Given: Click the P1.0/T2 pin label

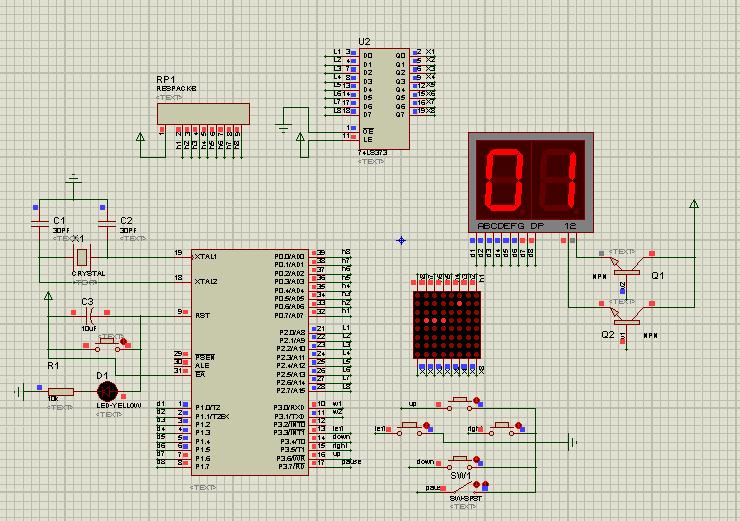Looking at the screenshot, I should pyautogui.click(x=208, y=408).
